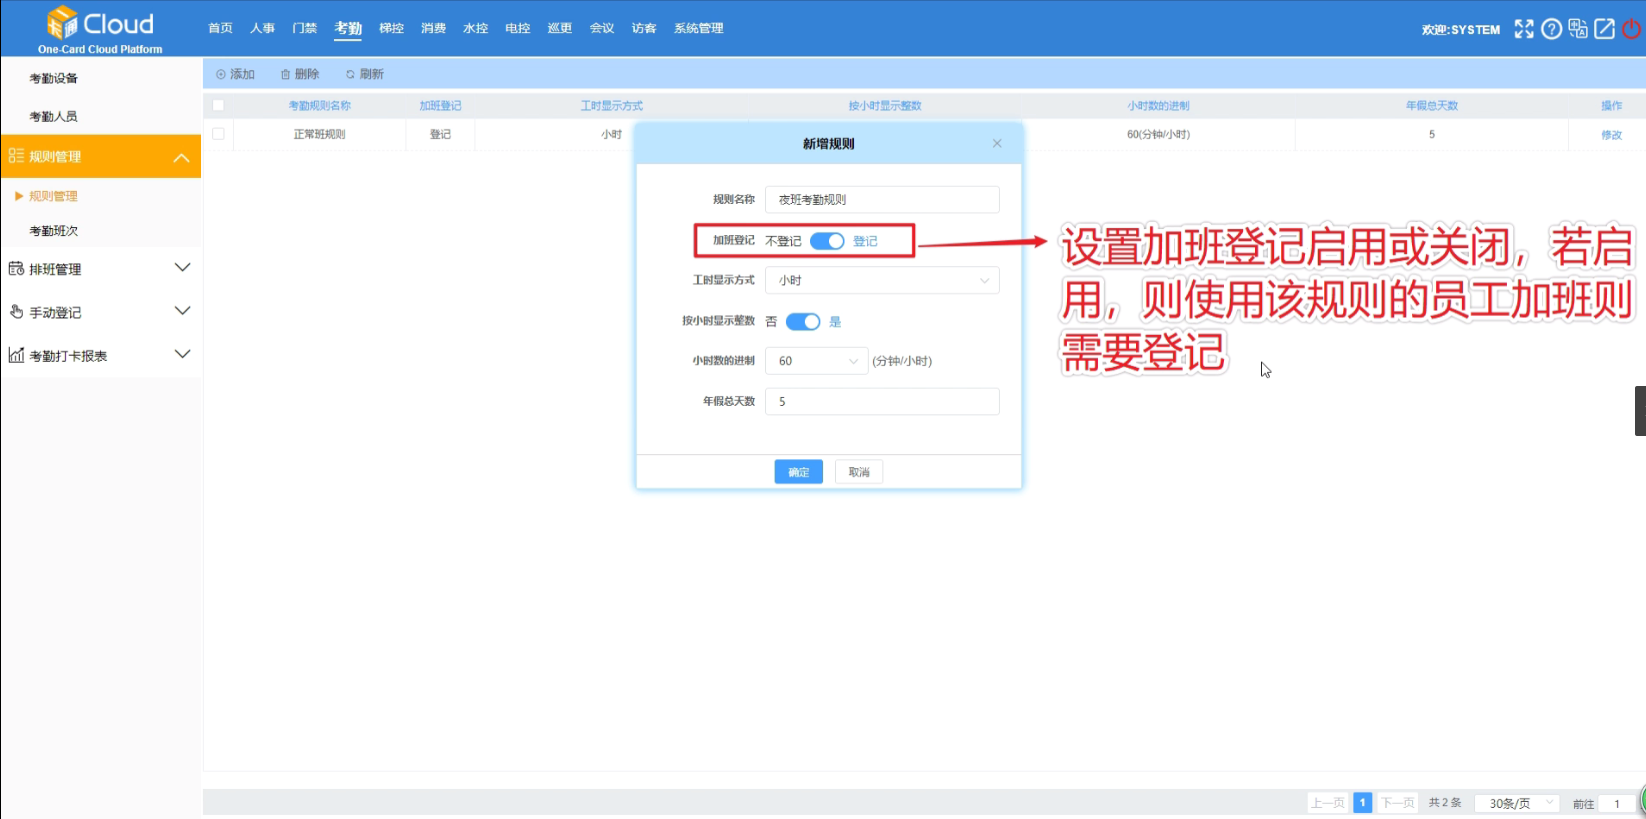The width and height of the screenshot is (1646, 819).
Task: Open the 30条/页 page size selector
Action: 1516,803
